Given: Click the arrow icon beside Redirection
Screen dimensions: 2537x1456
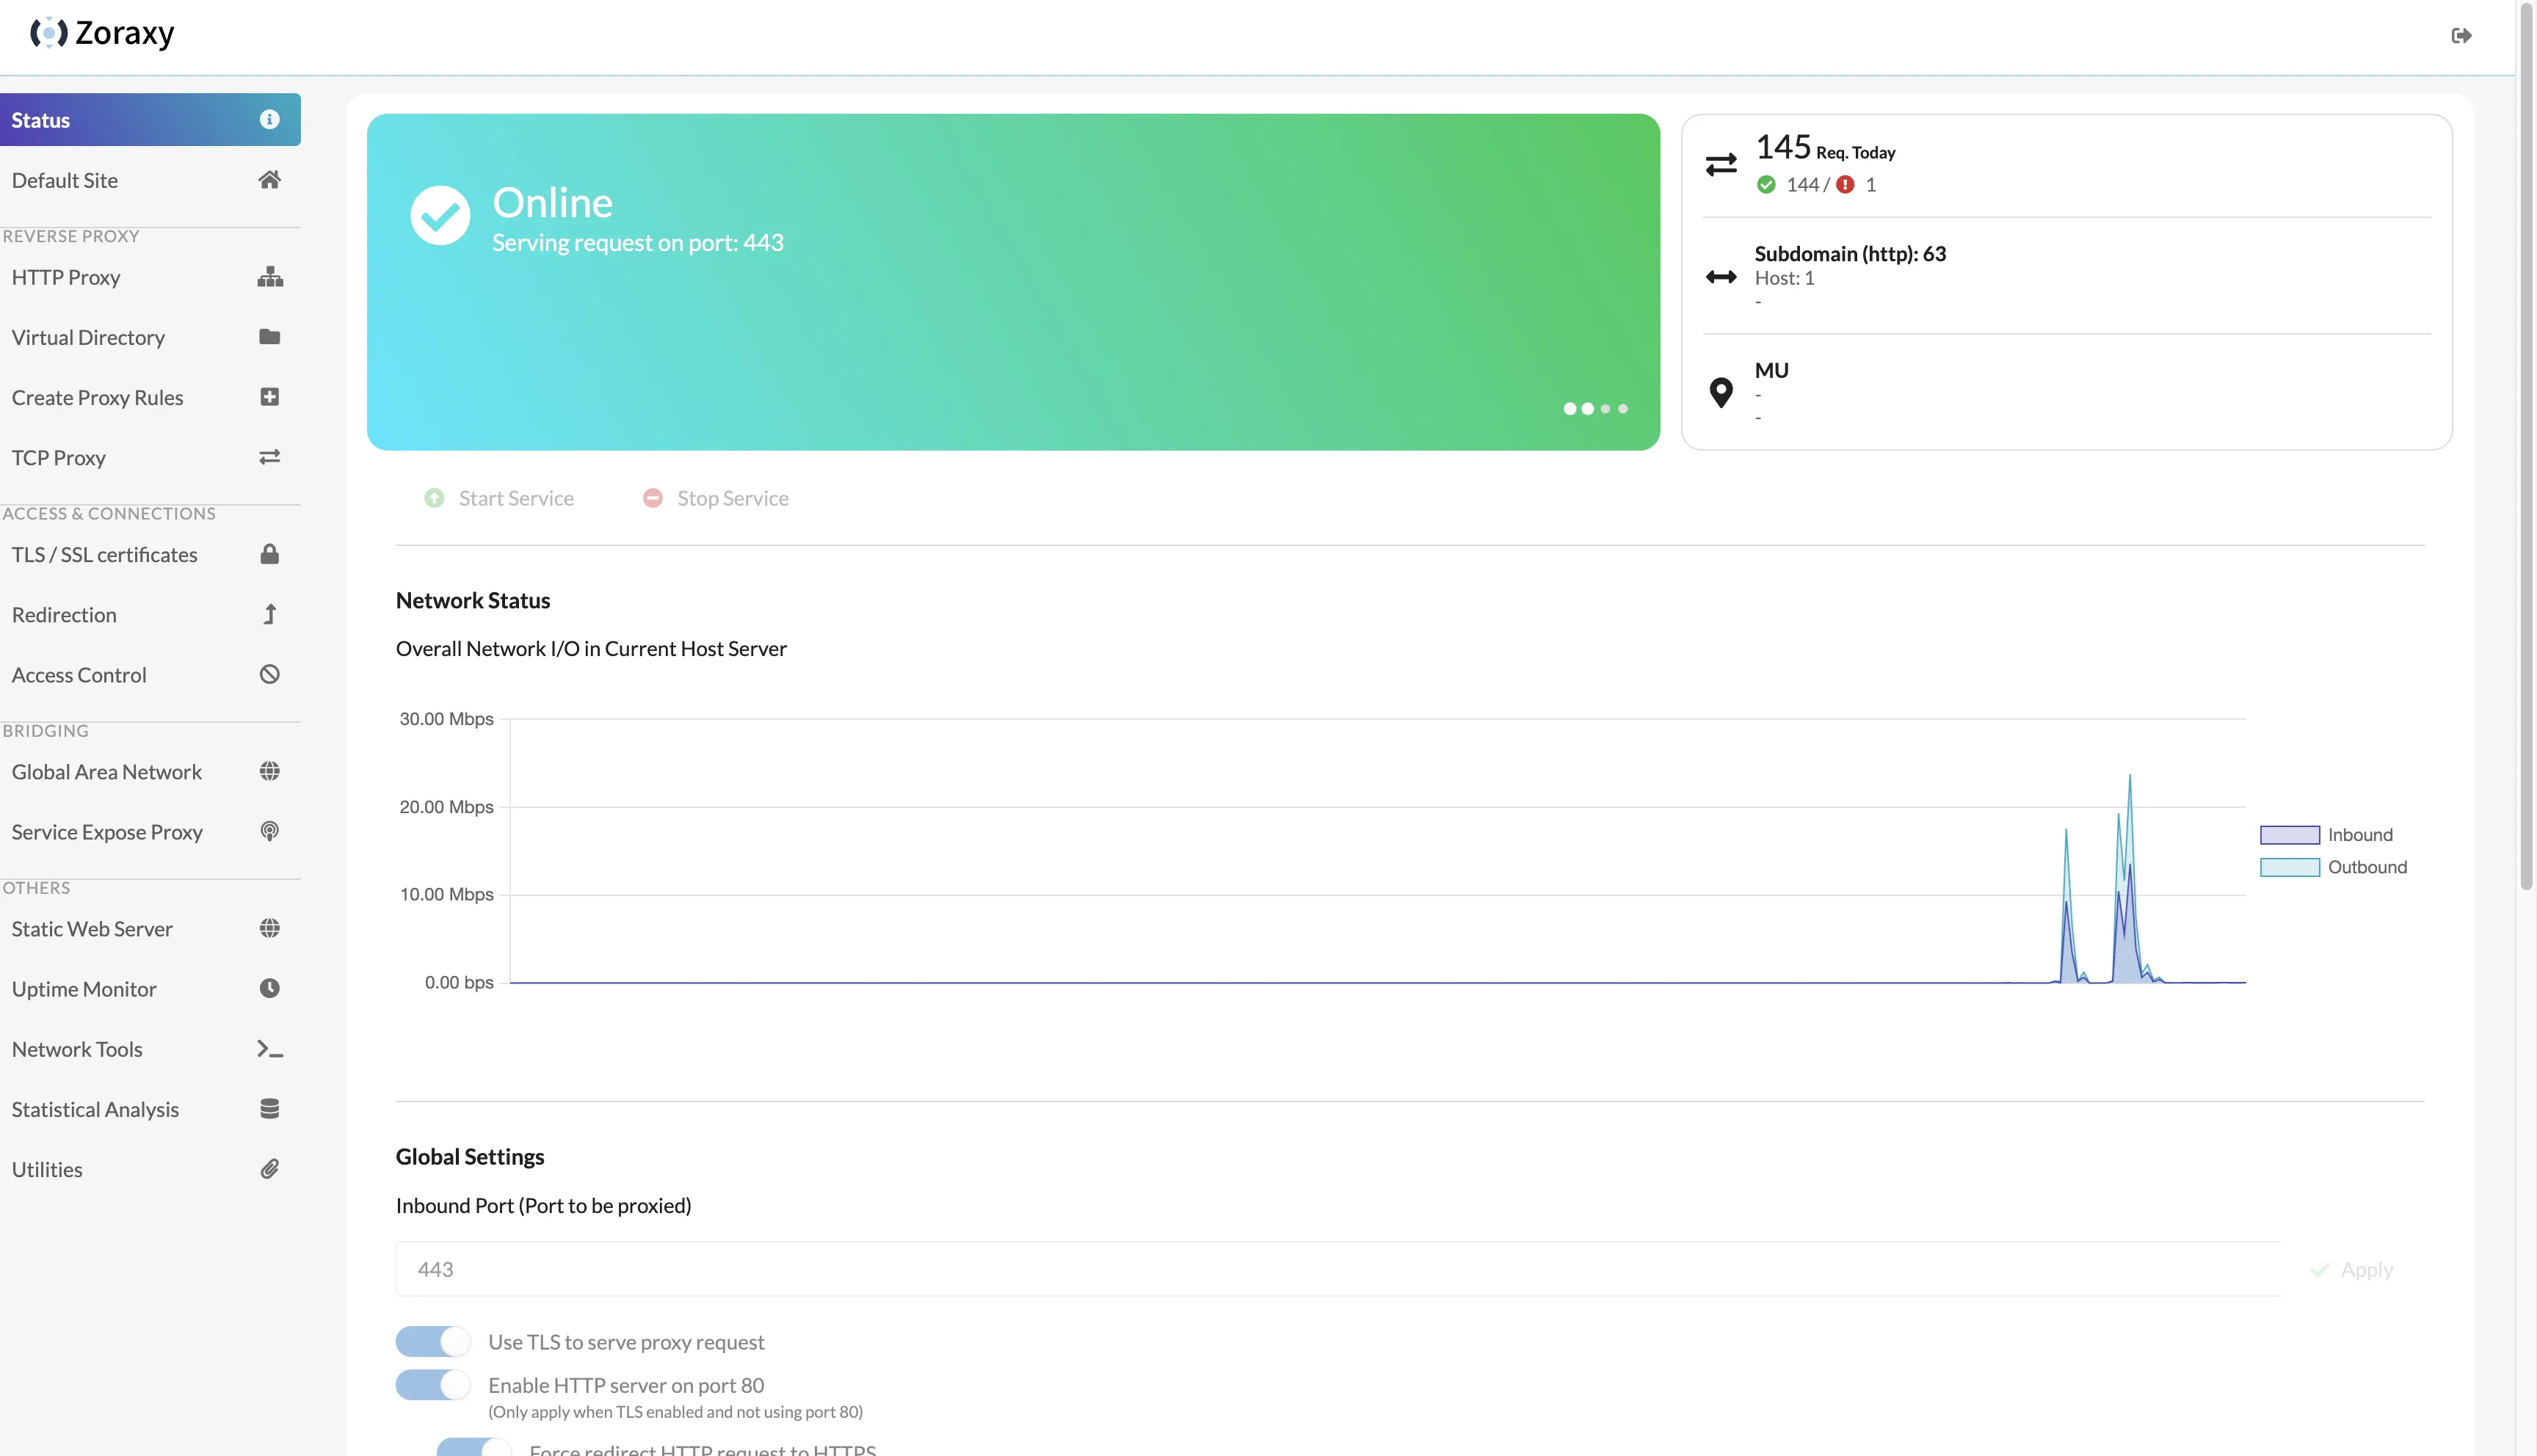Looking at the screenshot, I should [x=269, y=614].
